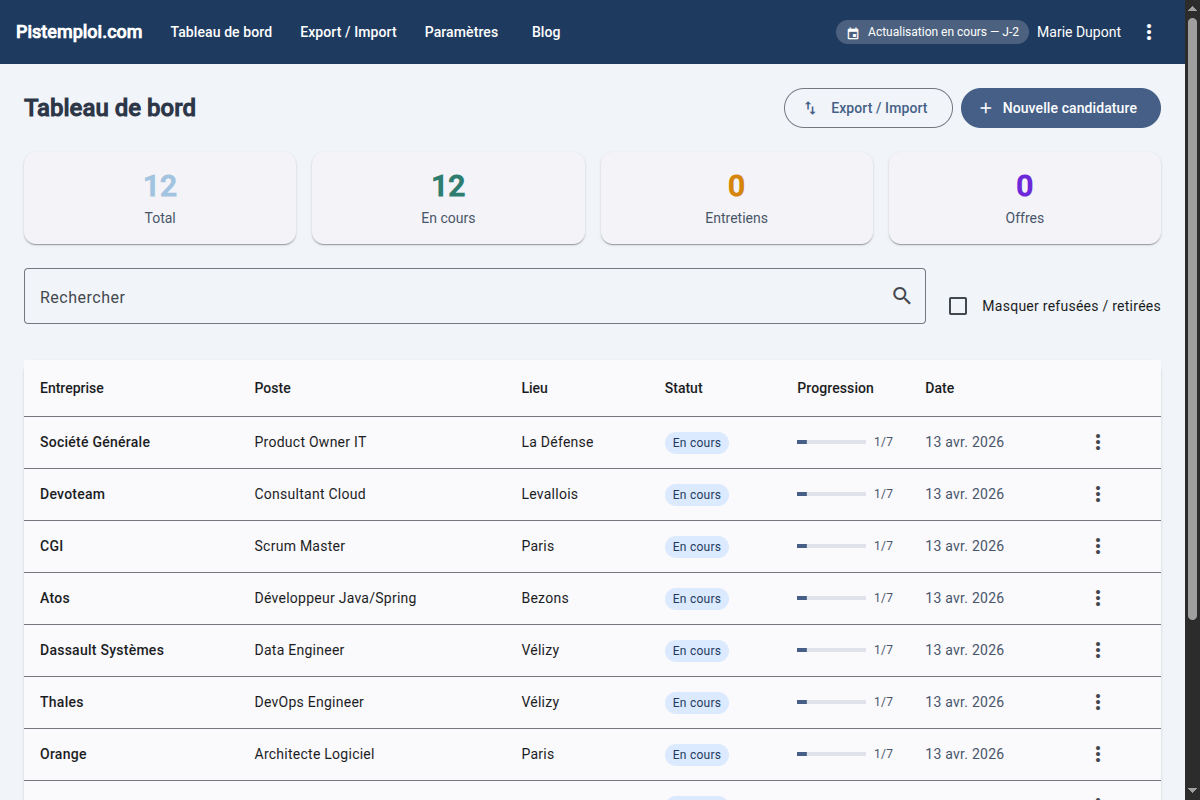Focus the Rechercher search field
This screenshot has width=1200, height=800.
[450, 296]
